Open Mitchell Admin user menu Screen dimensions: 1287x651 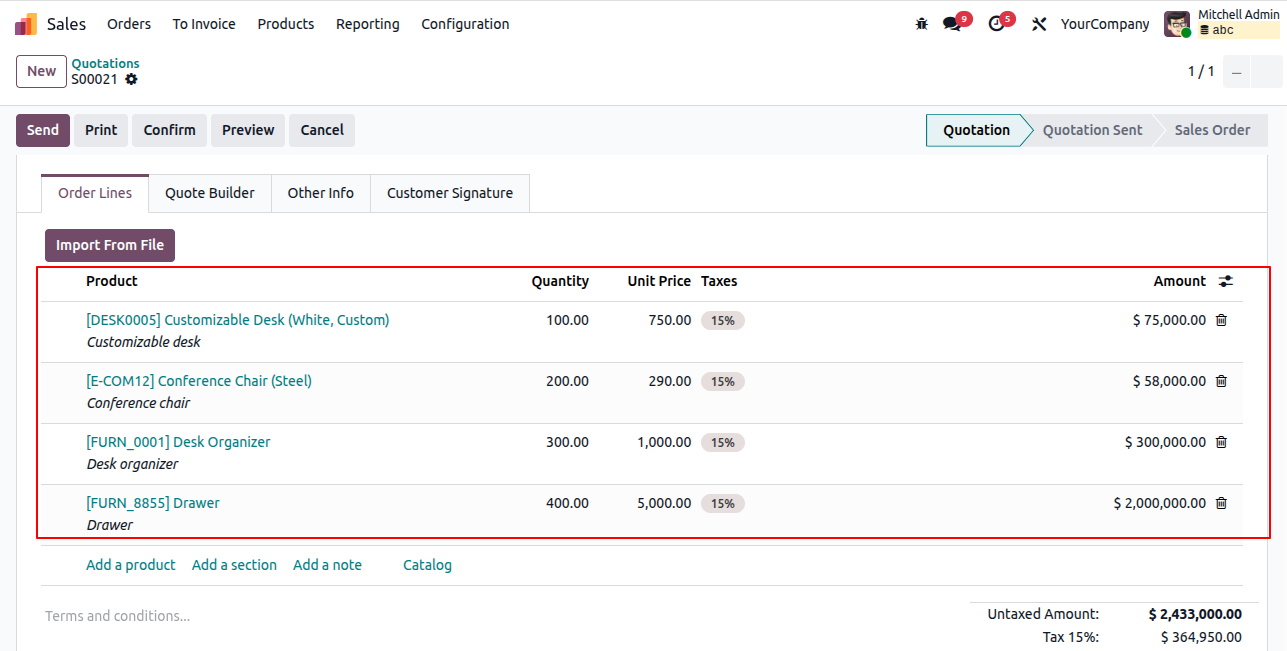pos(1221,23)
